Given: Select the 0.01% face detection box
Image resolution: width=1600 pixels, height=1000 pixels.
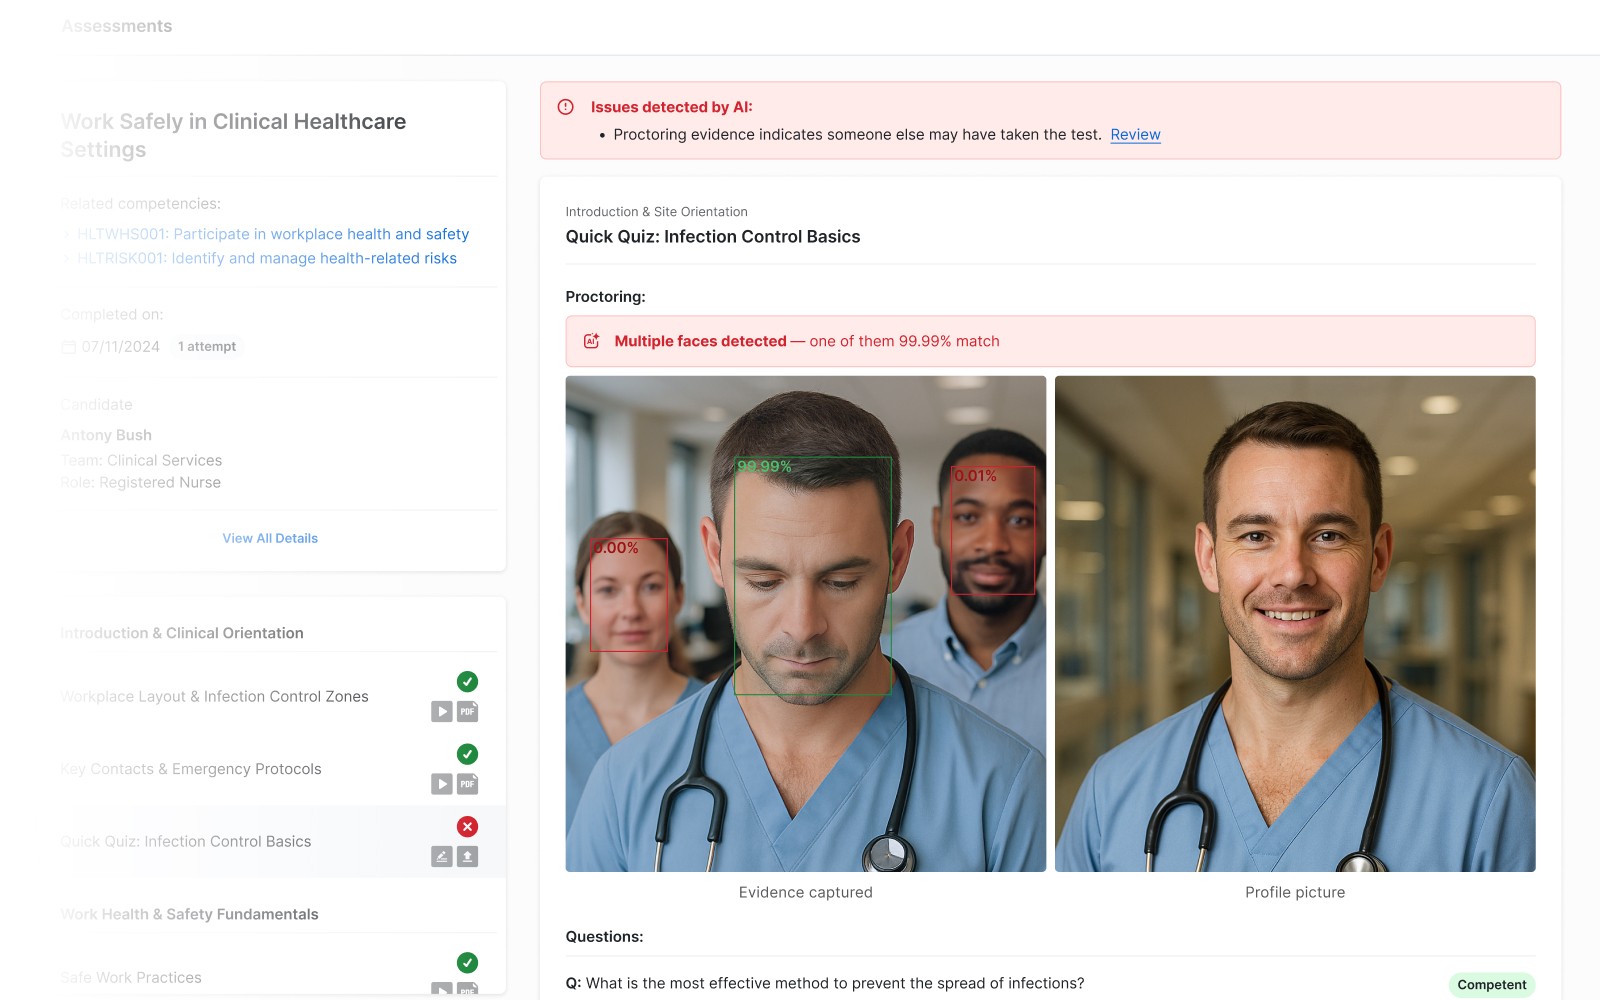Looking at the screenshot, I should pyautogui.click(x=992, y=530).
